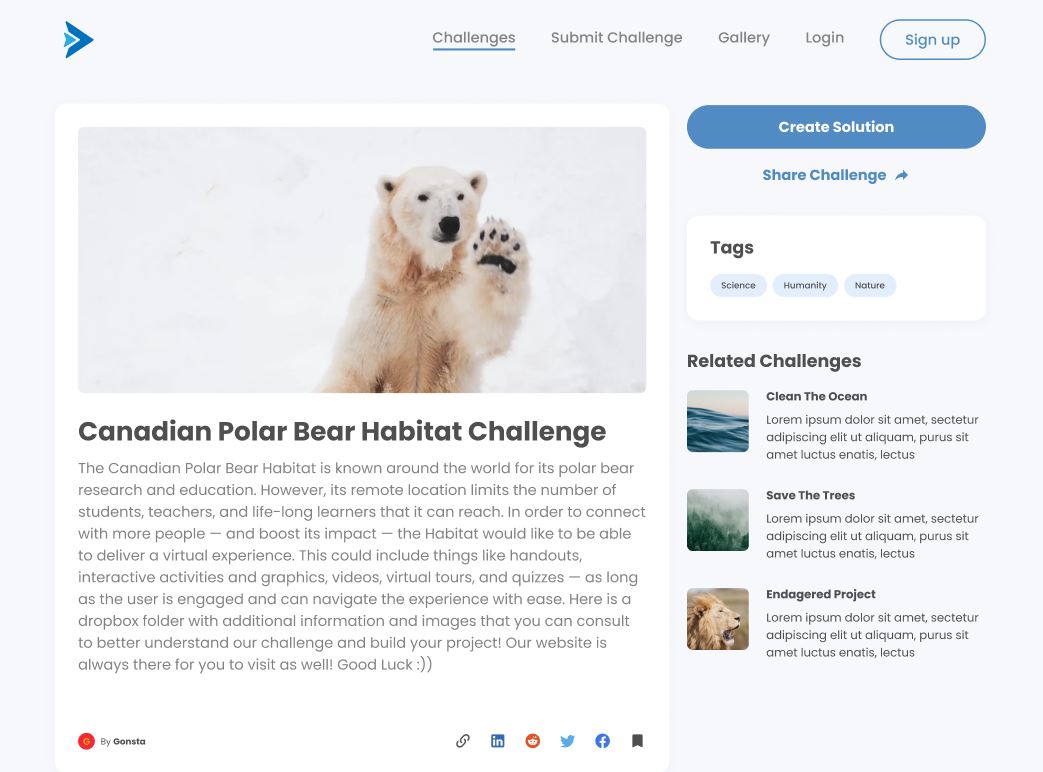Image resolution: width=1043 pixels, height=772 pixels.
Task: Click the blue arrow site logo
Action: 78,40
